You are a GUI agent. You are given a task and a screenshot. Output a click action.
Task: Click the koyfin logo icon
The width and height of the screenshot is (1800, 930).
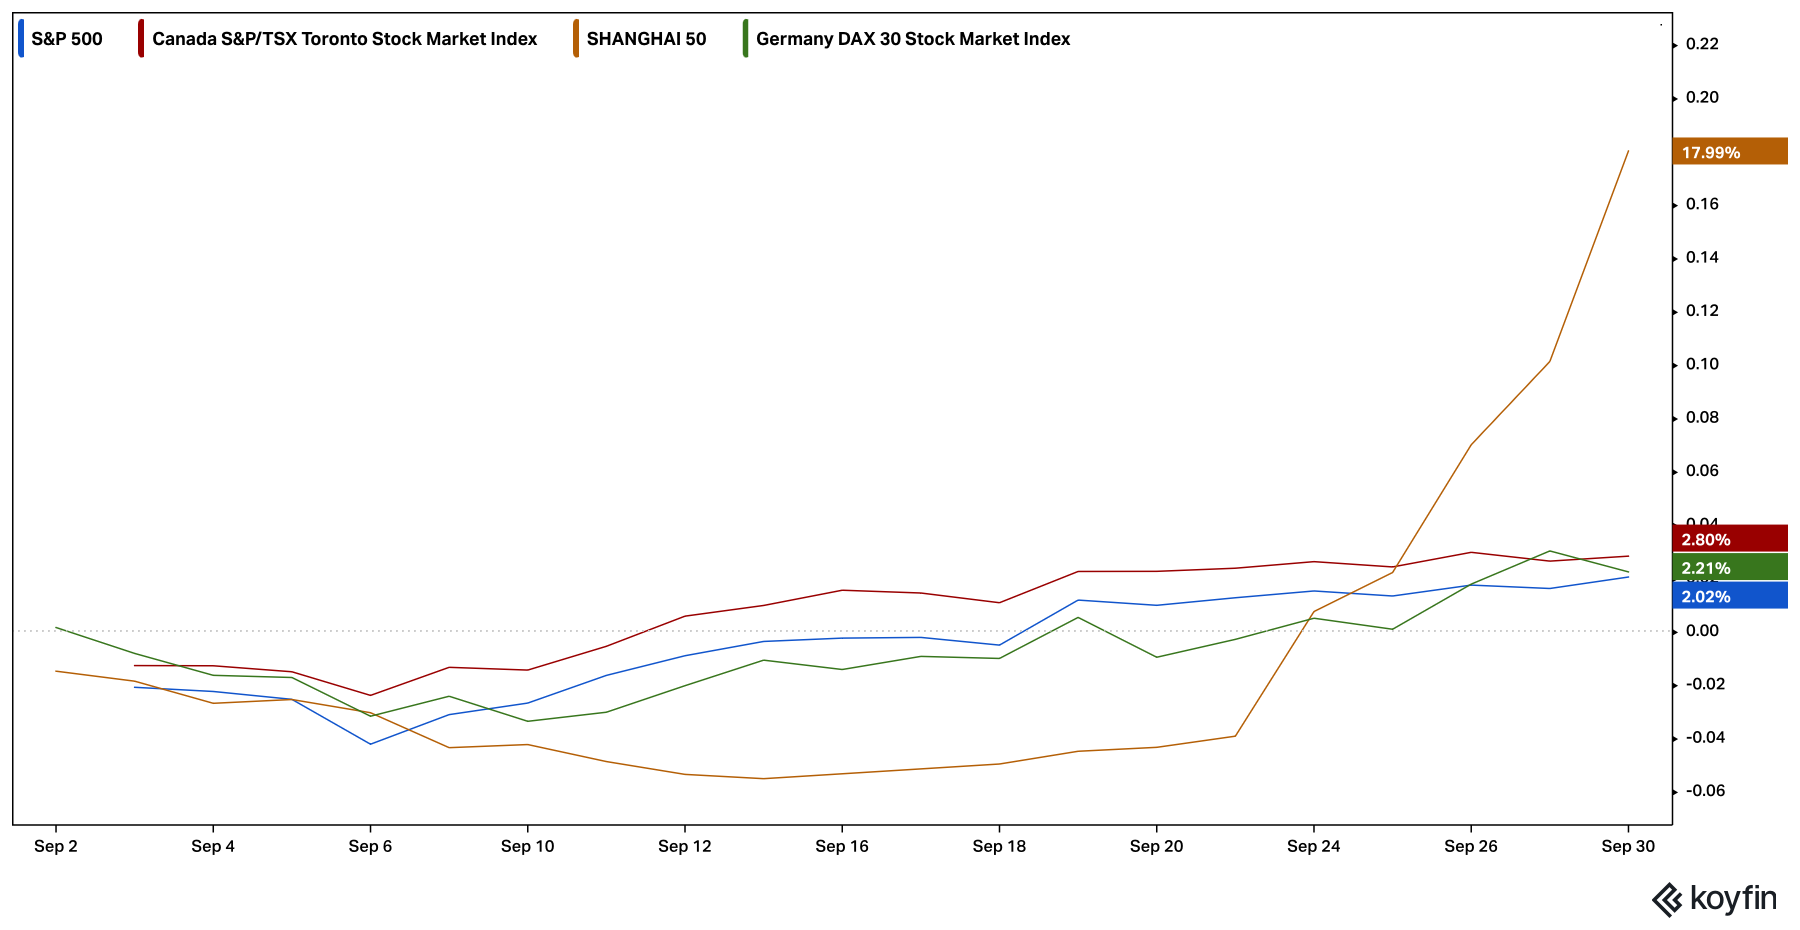(1666, 900)
